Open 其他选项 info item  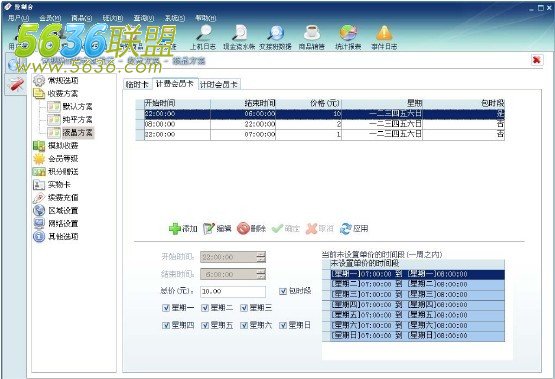pyautogui.click(x=56, y=236)
